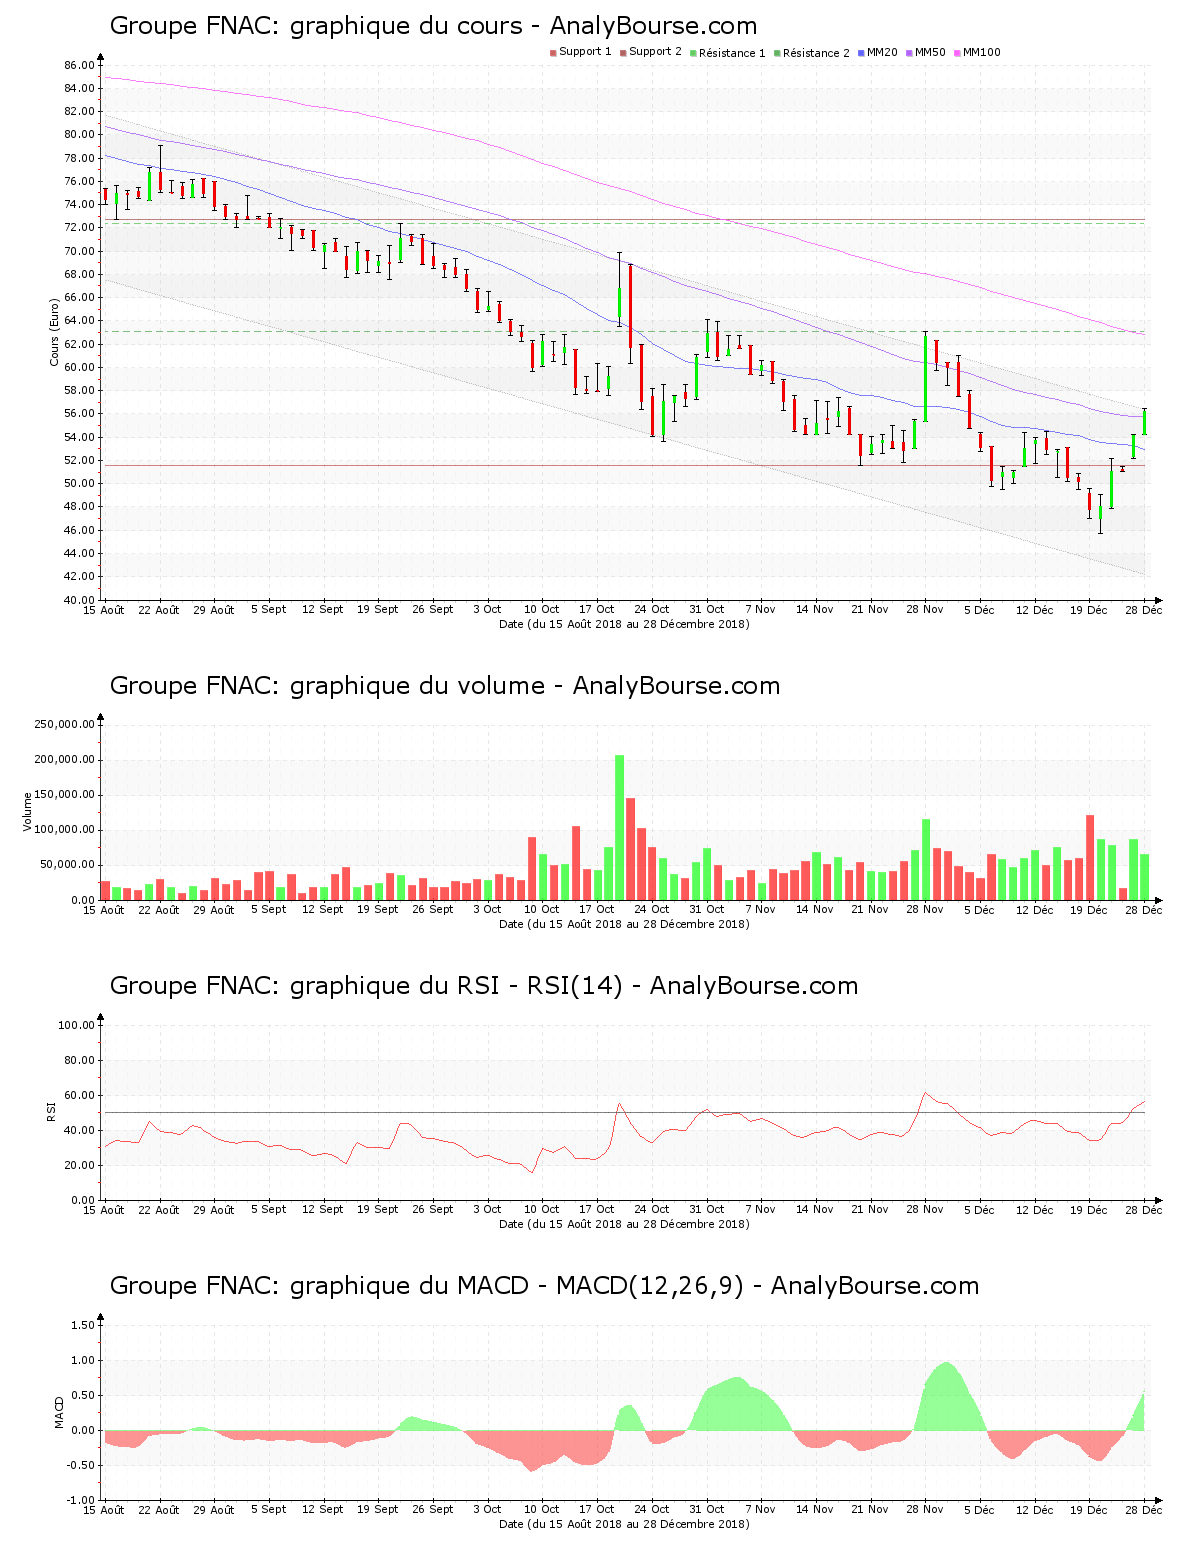Click the -0.50 value on MACD axis
1200x1550 pixels.
click(82, 1465)
